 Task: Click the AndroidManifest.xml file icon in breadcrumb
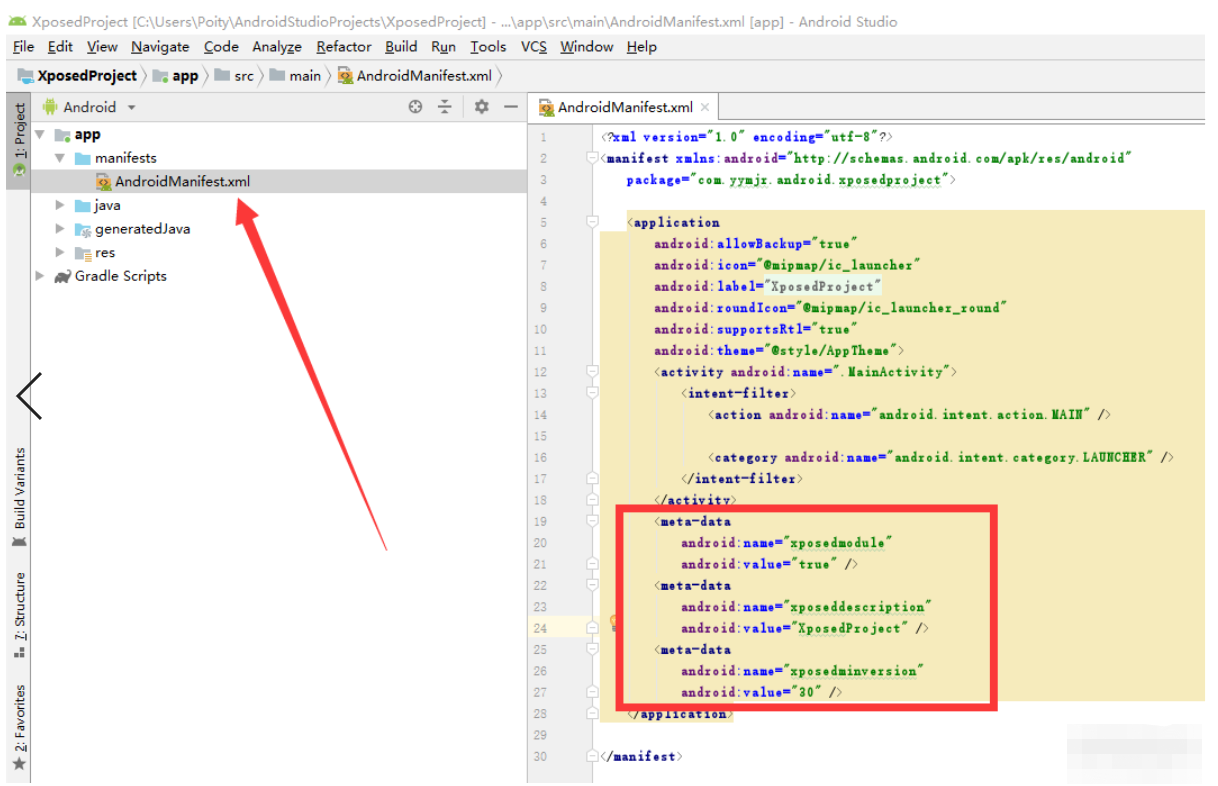tap(345, 76)
